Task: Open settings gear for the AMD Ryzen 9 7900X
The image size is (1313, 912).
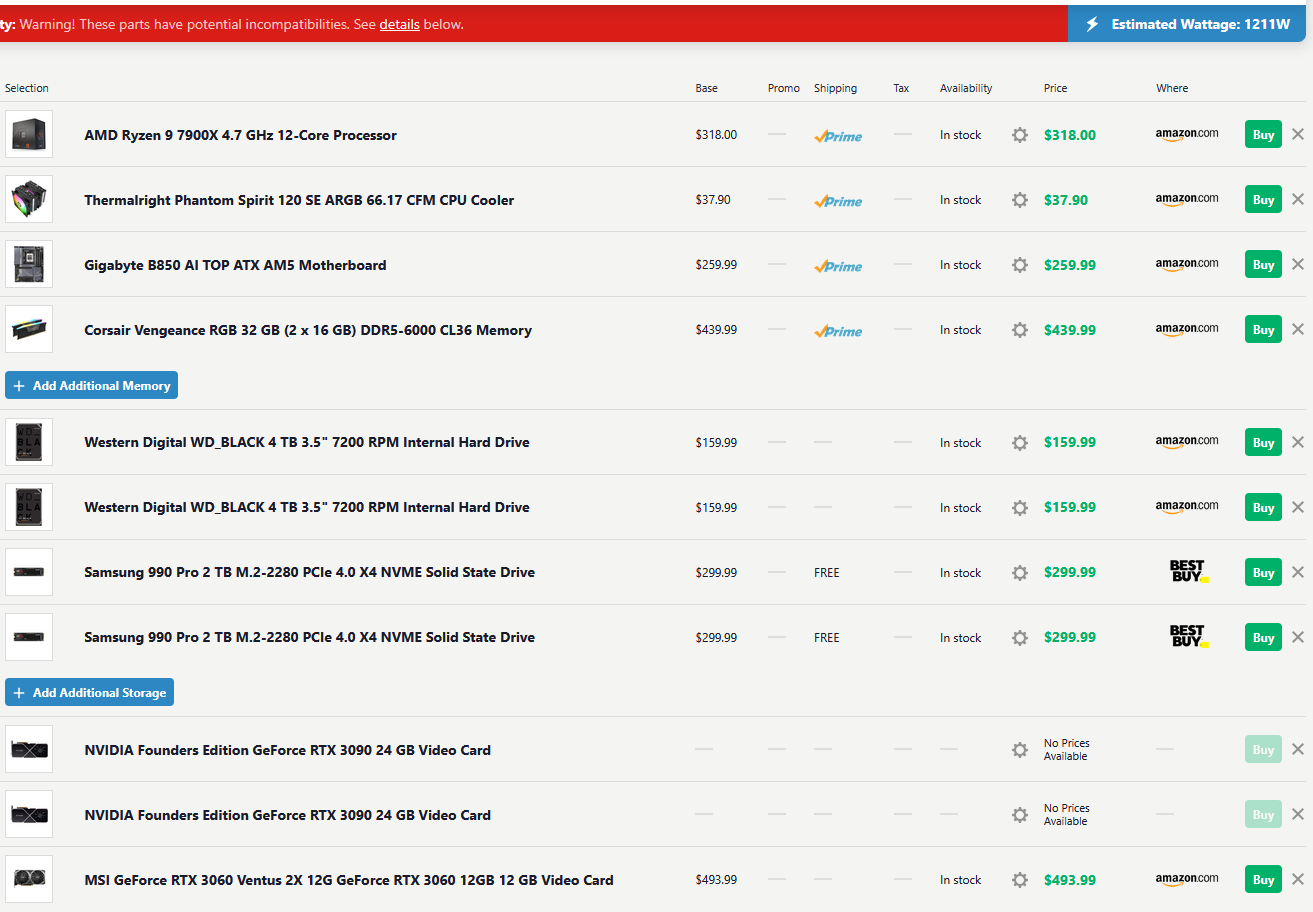Action: pyautogui.click(x=1020, y=135)
